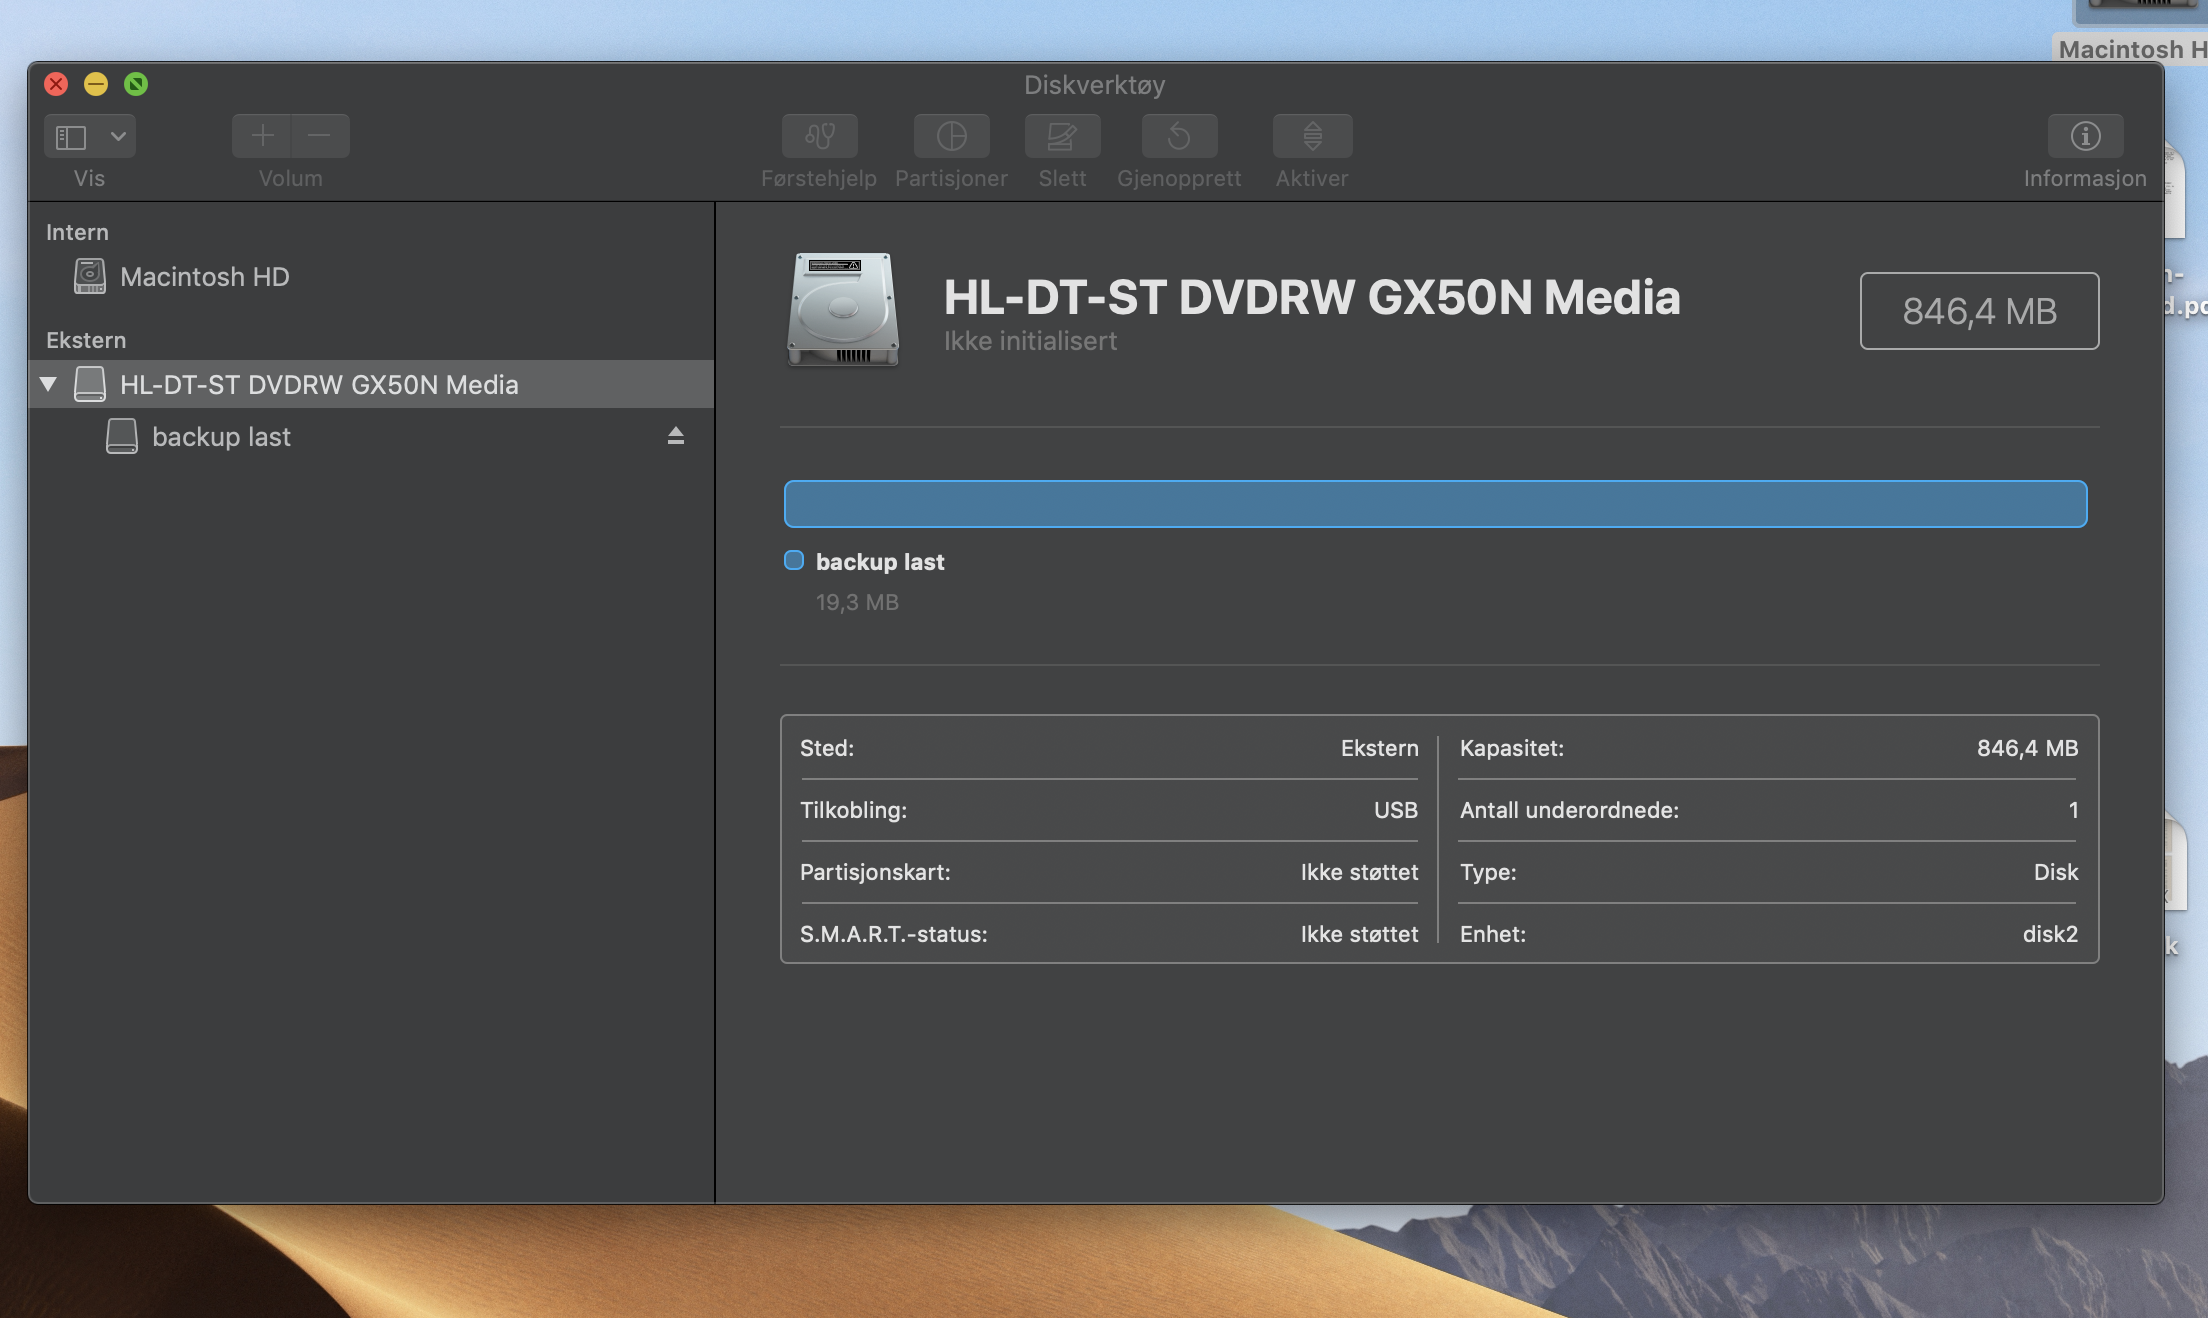Open the Informasjon info panel
The width and height of the screenshot is (2208, 1318).
coord(2085,136)
